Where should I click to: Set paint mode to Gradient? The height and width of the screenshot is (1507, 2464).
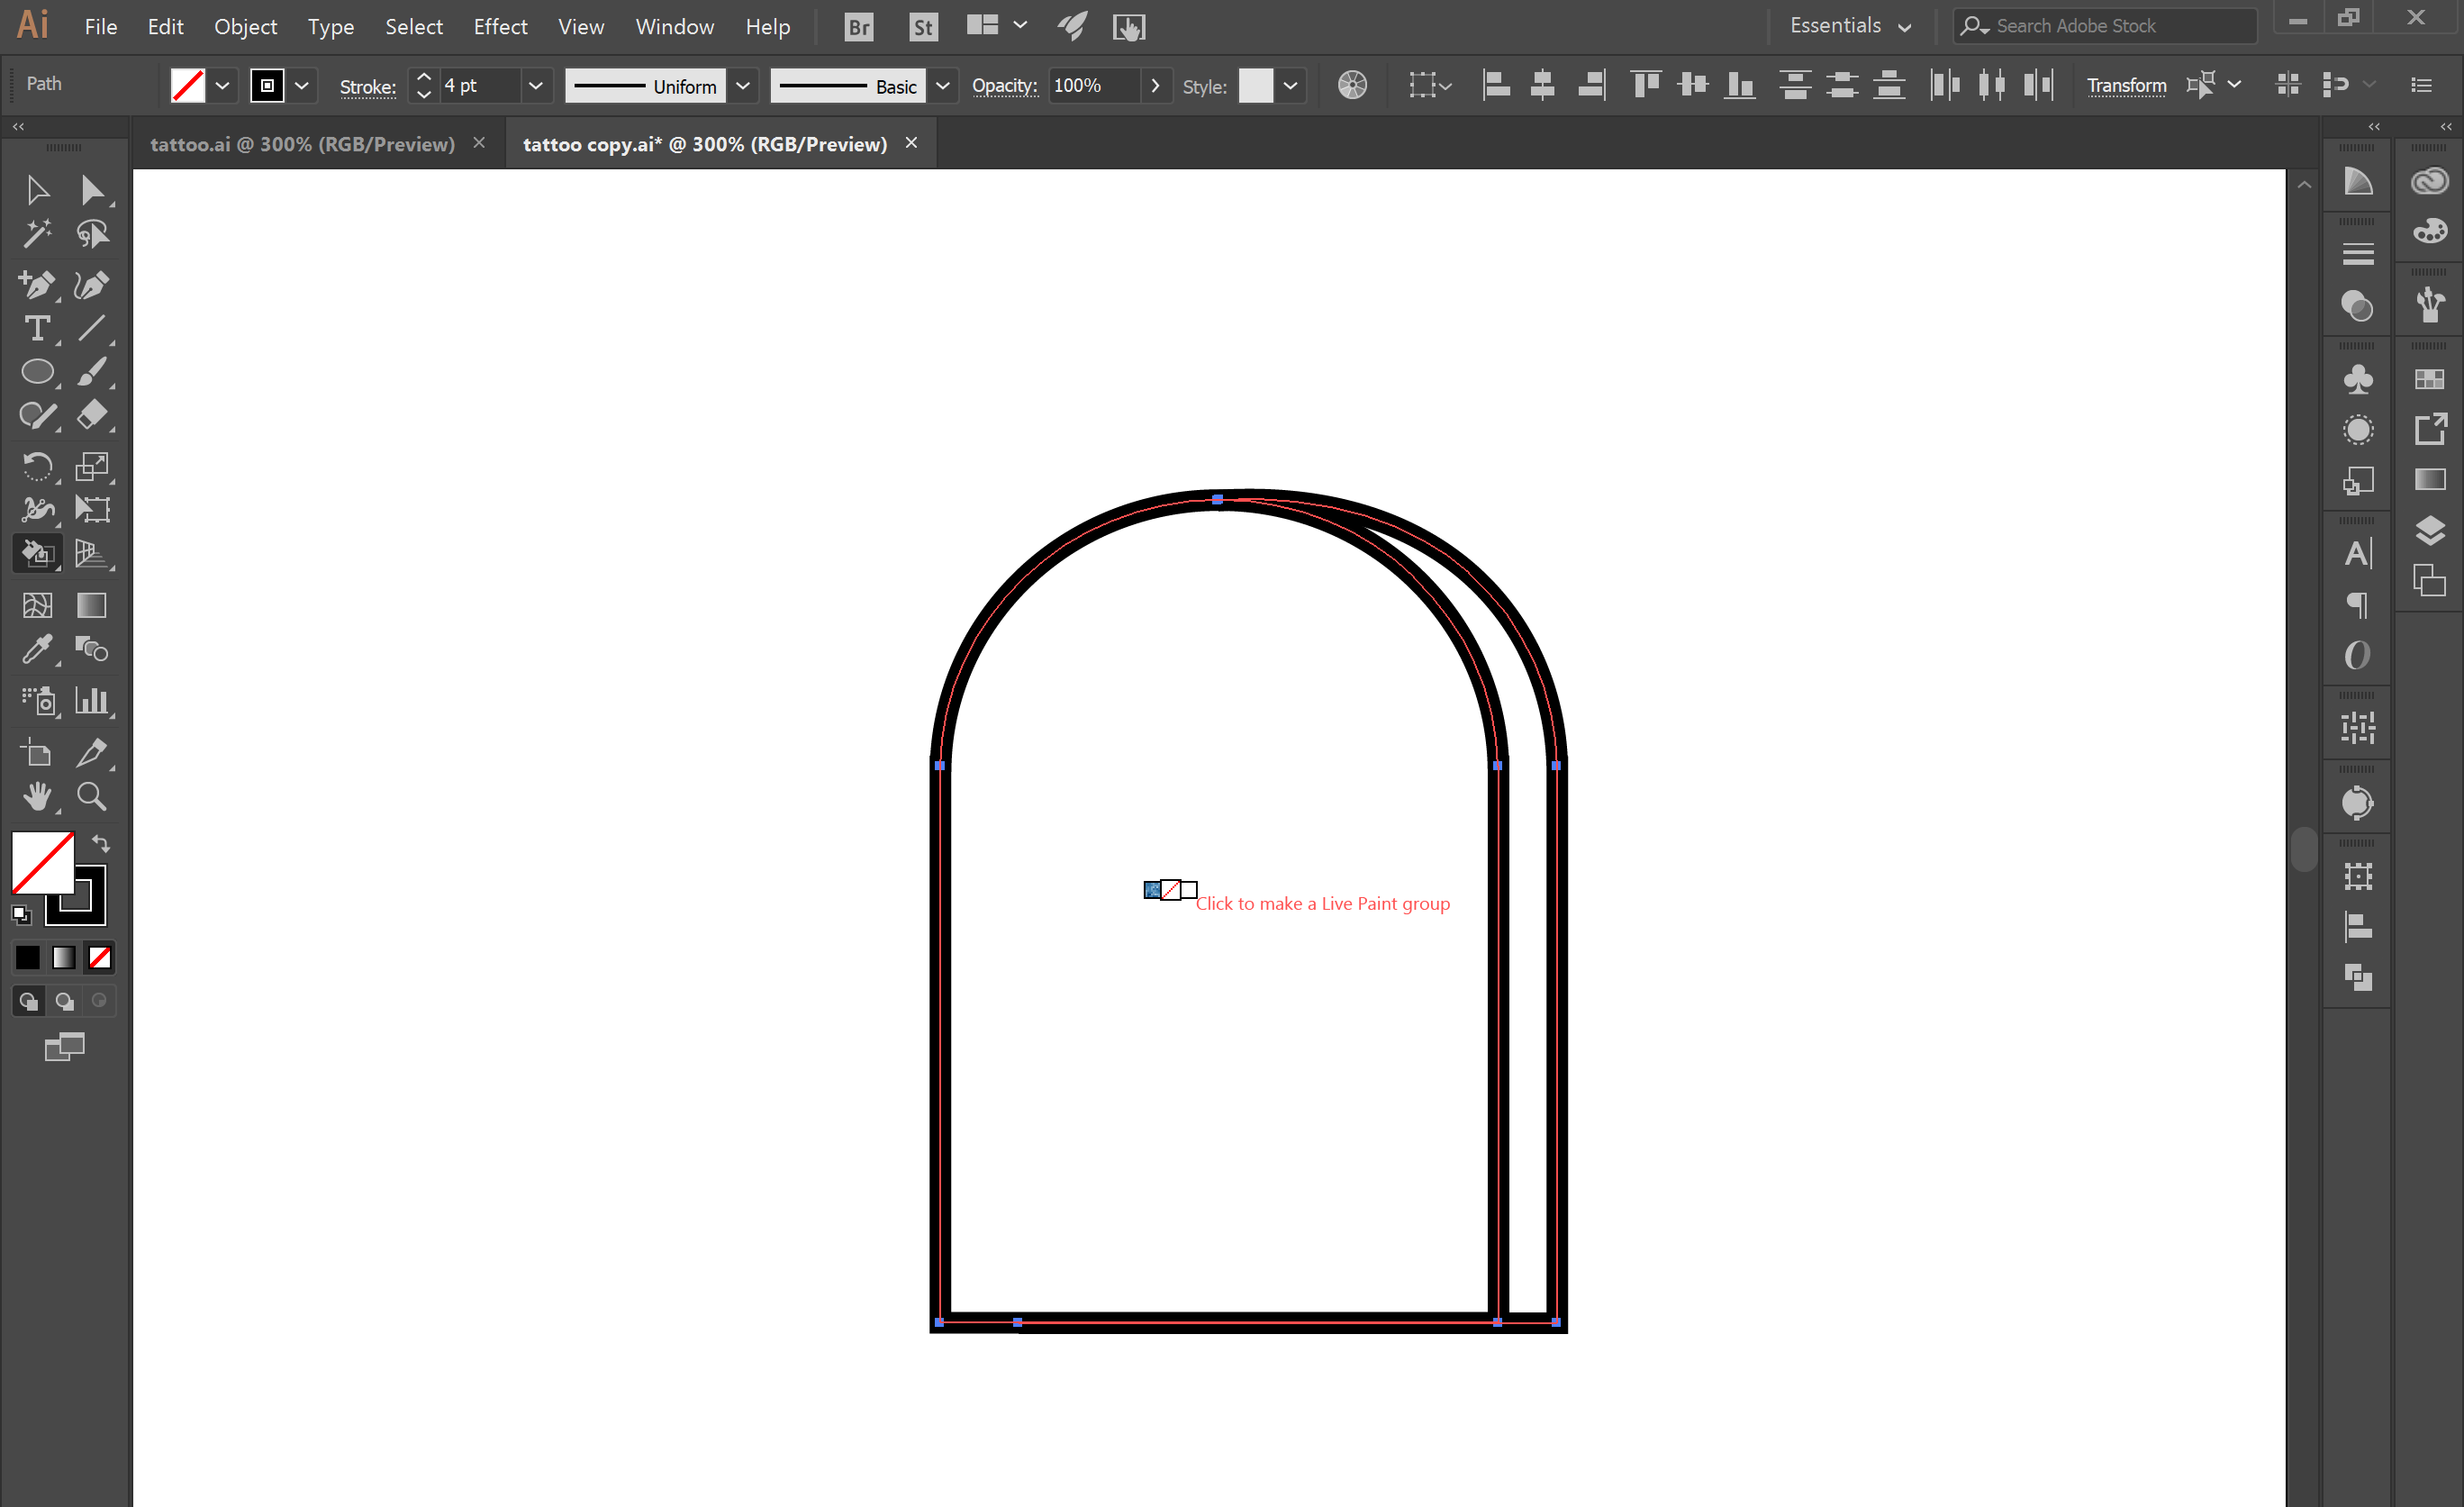[x=64, y=958]
